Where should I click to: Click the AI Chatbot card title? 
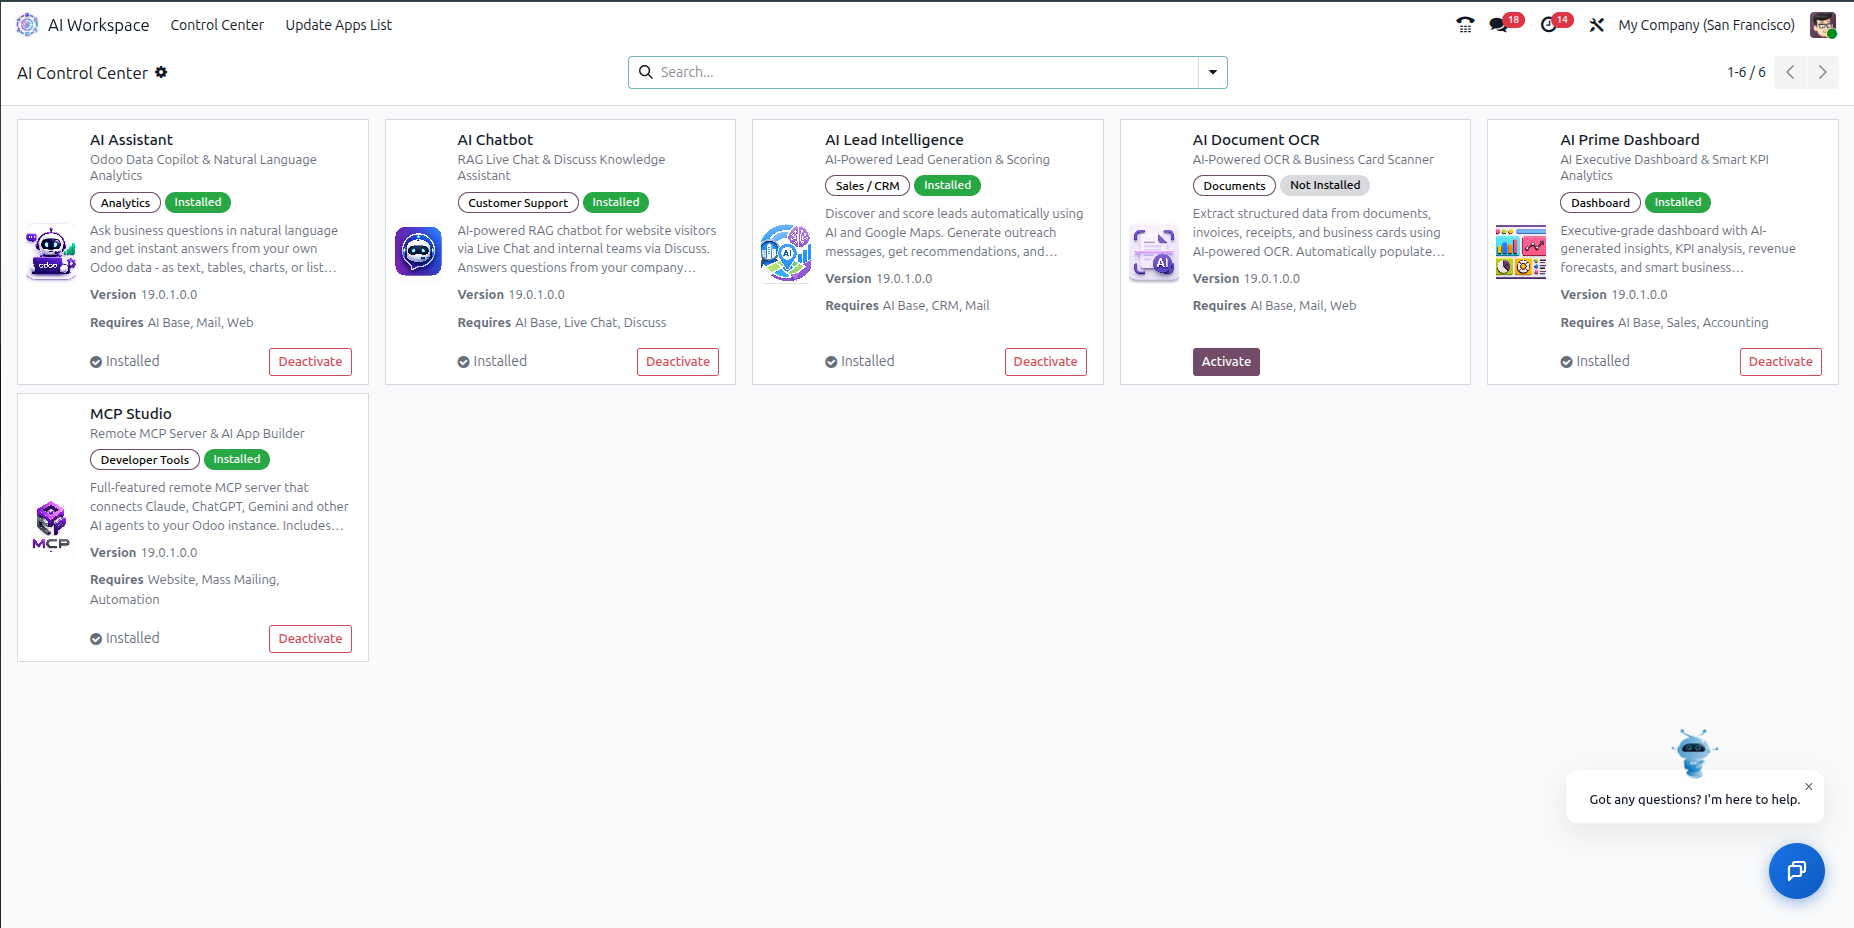495,140
